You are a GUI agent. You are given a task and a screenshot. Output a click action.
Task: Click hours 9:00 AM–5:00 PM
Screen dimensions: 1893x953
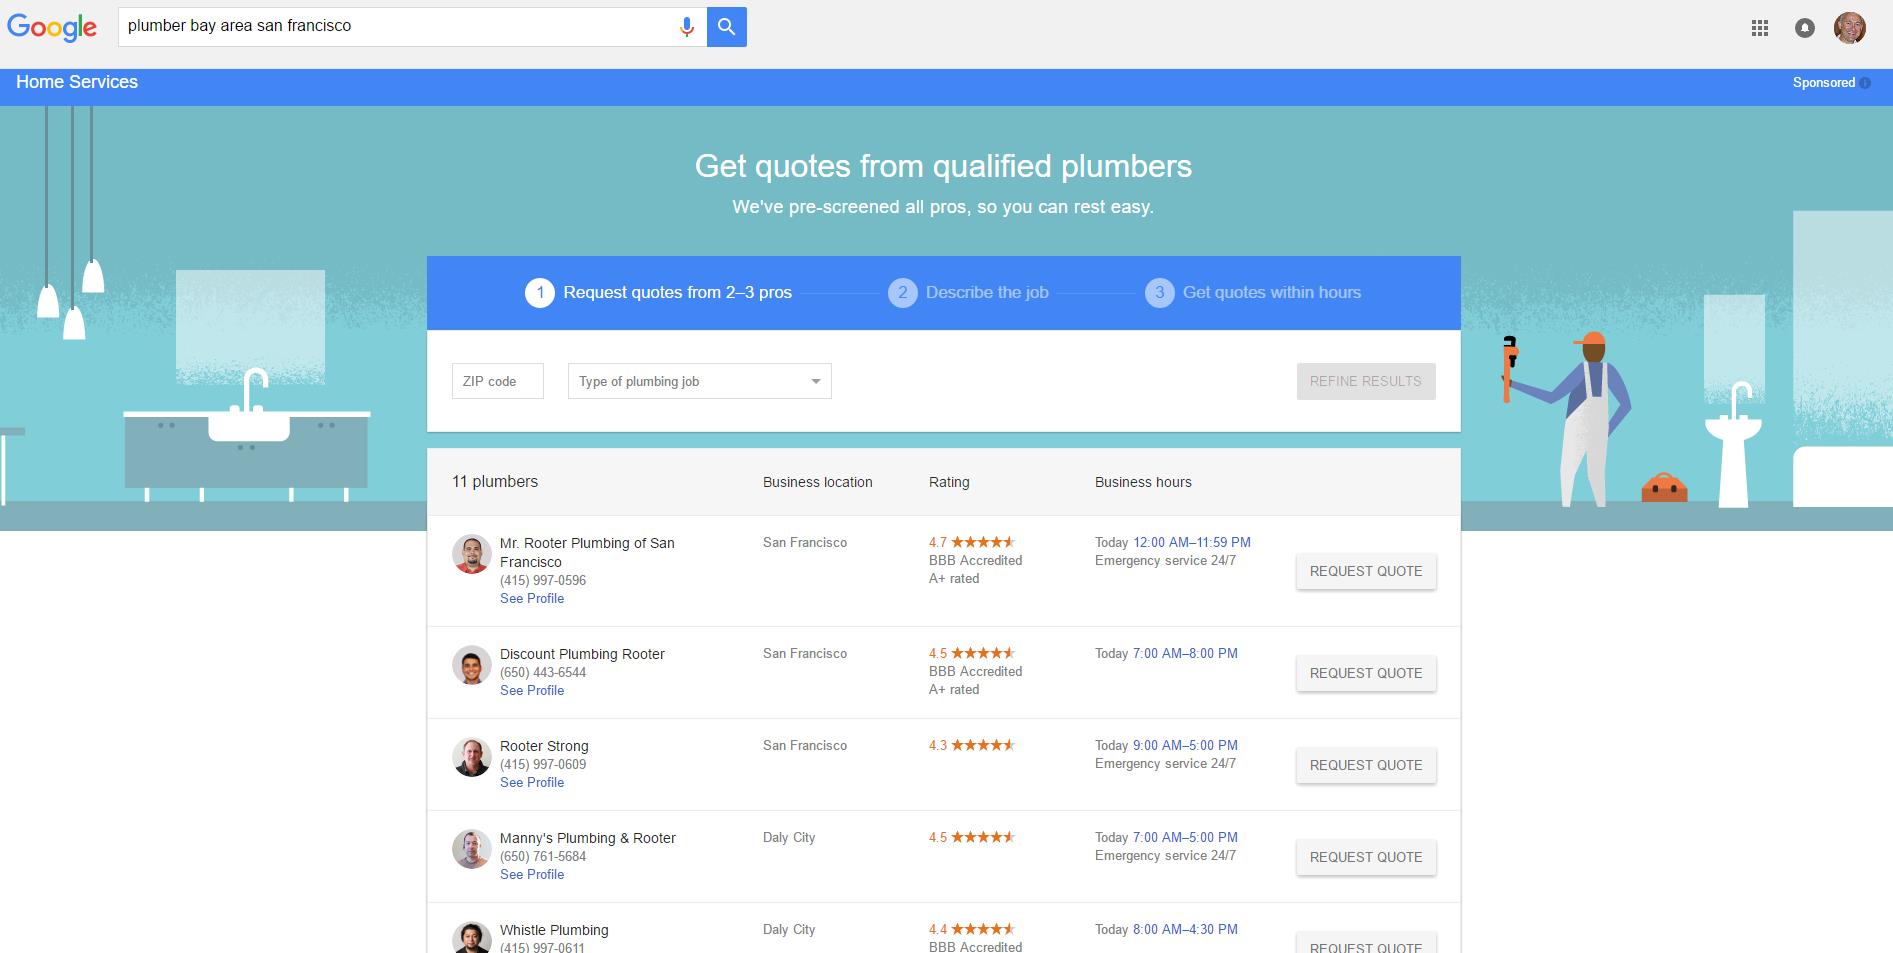pos(1185,745)
